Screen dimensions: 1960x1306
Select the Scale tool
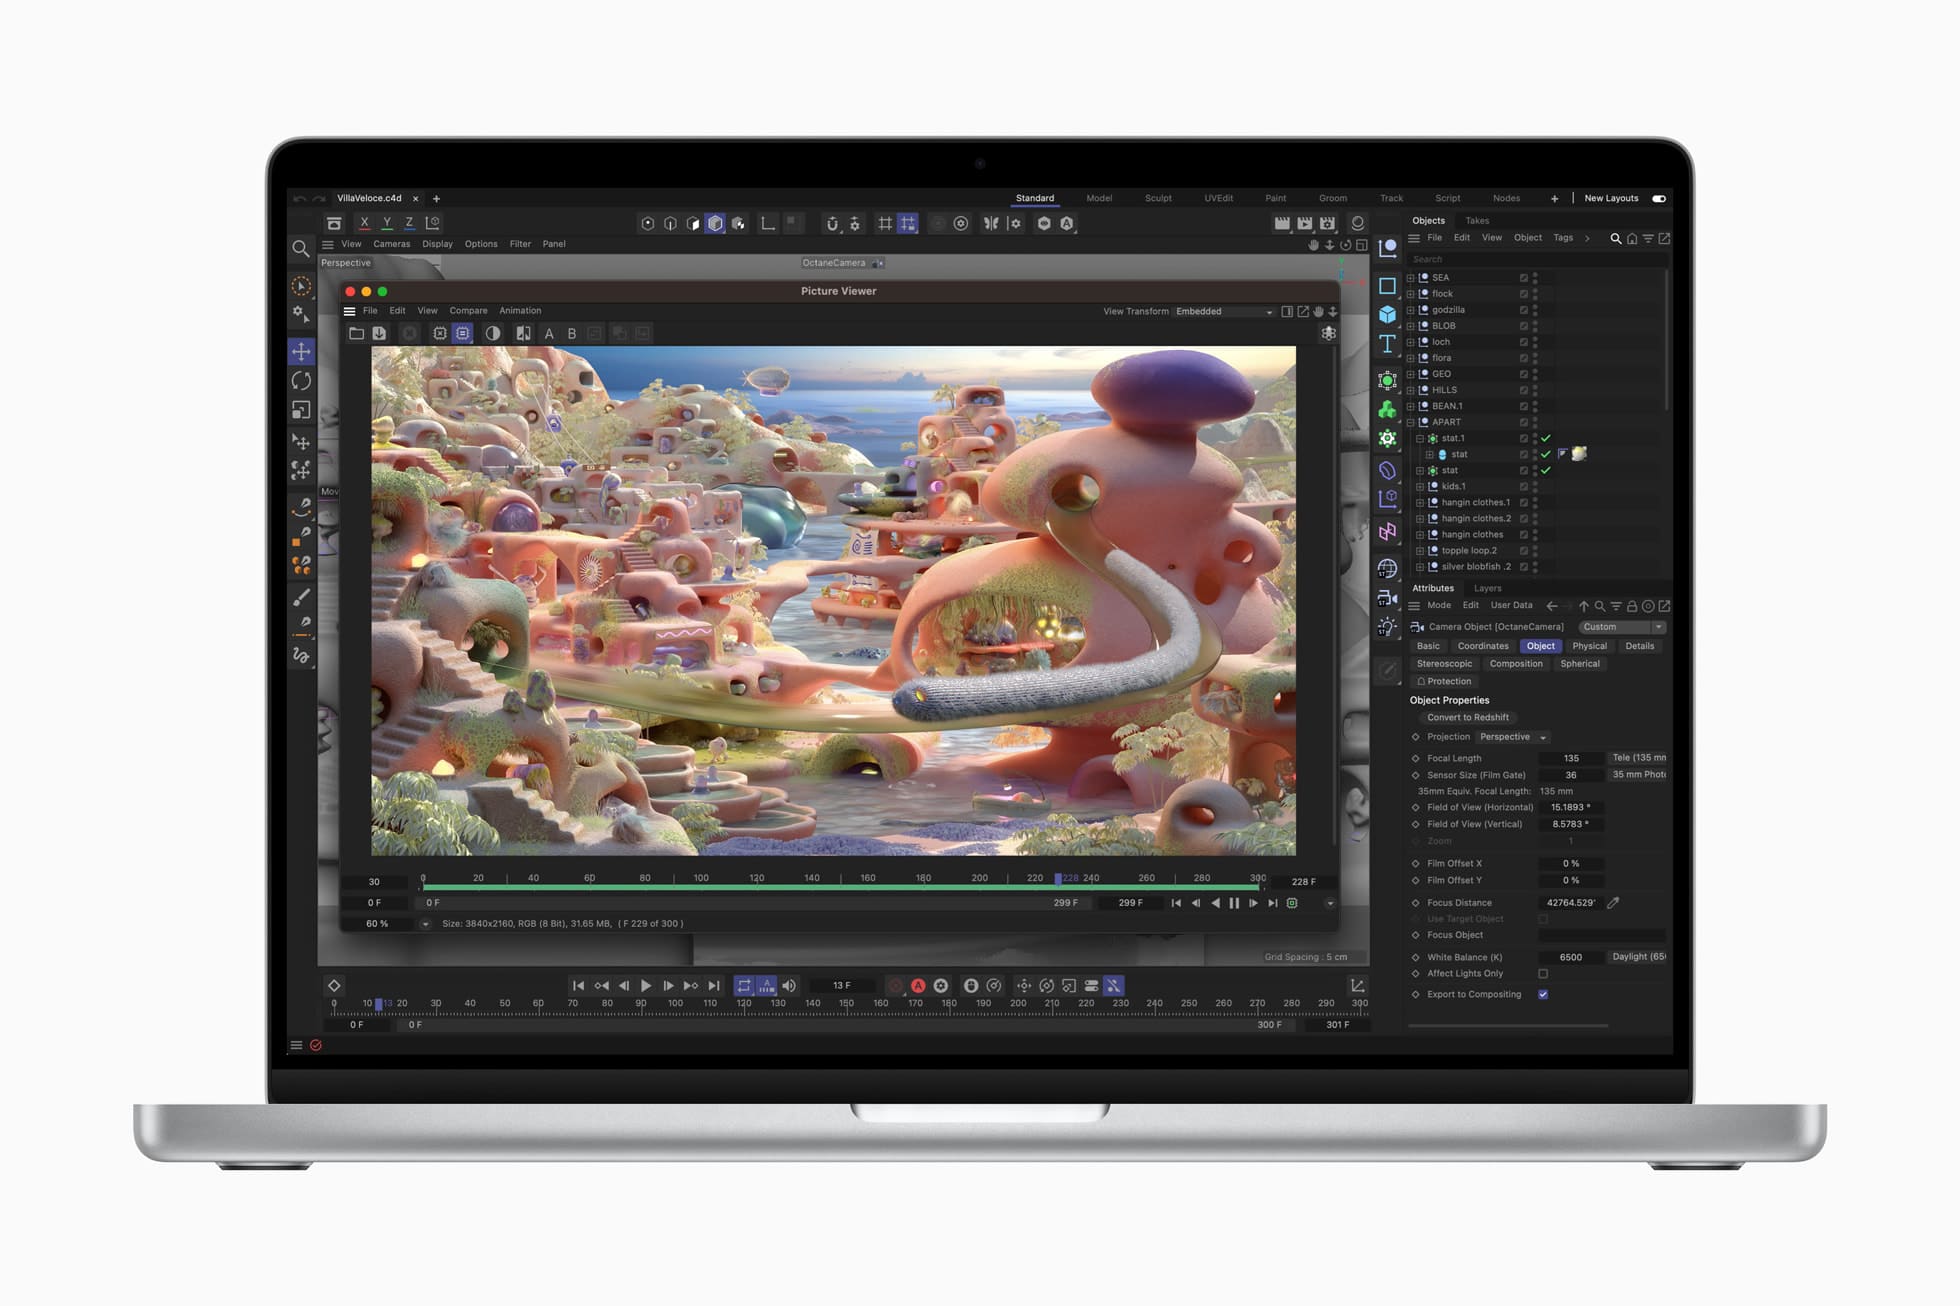pos(301,410)
